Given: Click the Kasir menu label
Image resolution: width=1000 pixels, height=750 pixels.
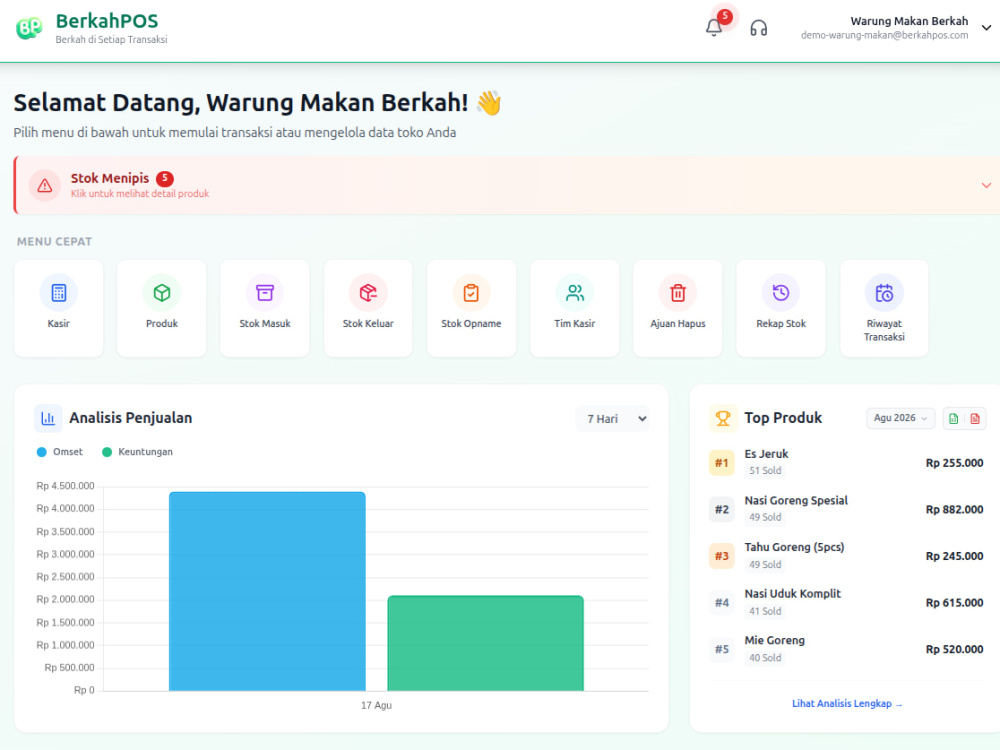Looking at the screenshot, I should click(59, 323).
